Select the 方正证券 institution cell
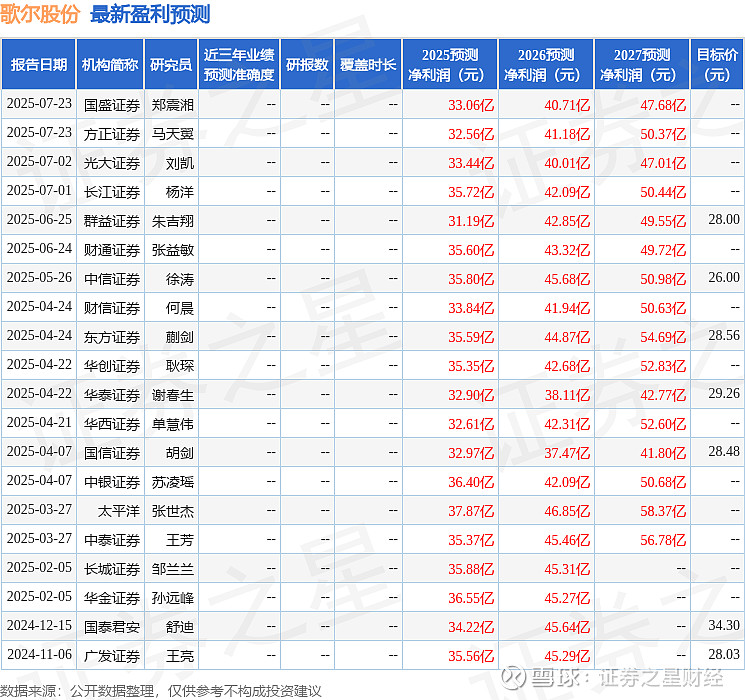The height and width of the screenshot is (700, 745). (x=112, y=134)
